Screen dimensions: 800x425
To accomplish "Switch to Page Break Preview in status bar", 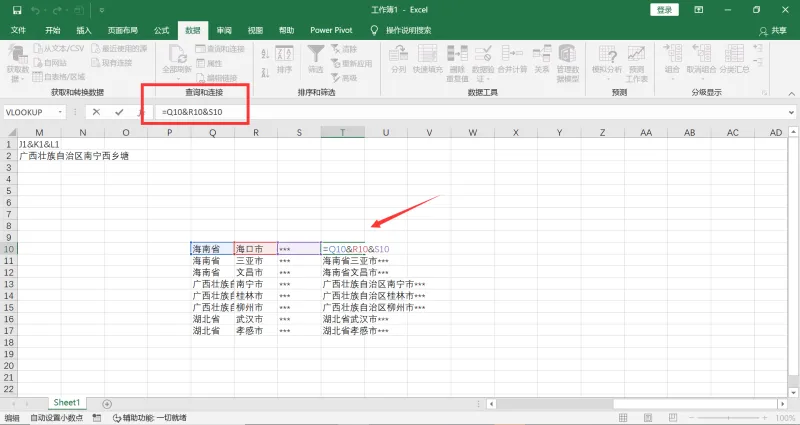I will 673,418.
